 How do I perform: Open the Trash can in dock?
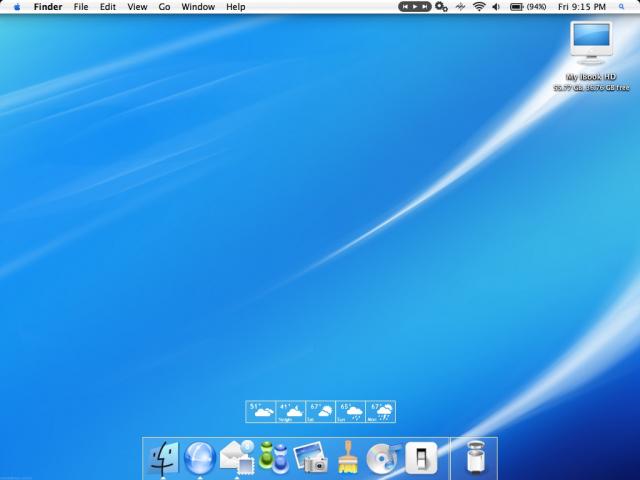click(475, 458)
